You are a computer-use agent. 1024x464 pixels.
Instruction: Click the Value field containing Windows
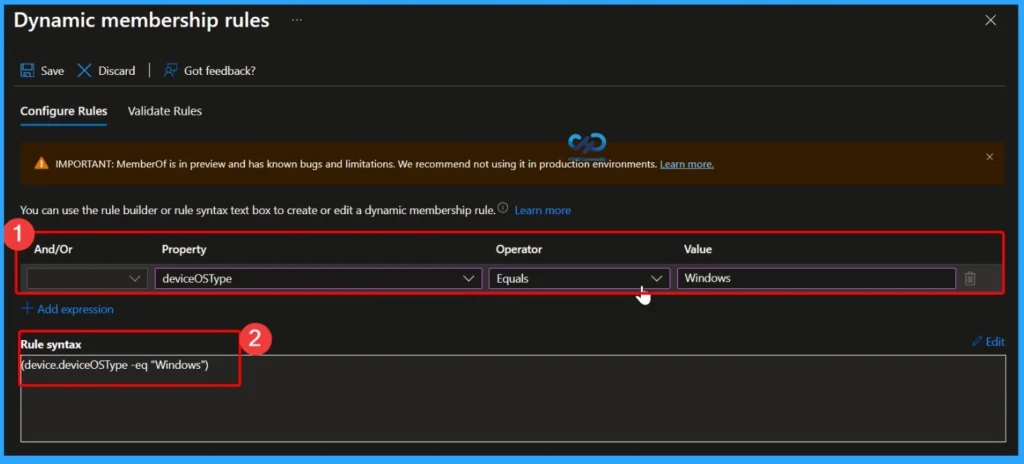816,278
